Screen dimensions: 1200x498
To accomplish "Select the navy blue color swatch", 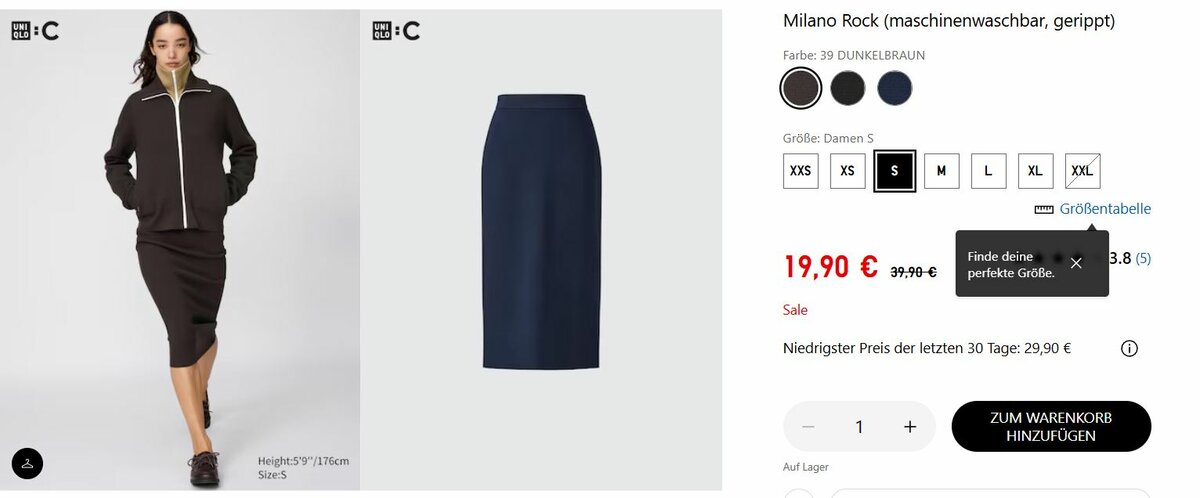I will click(x=895, y=88).
